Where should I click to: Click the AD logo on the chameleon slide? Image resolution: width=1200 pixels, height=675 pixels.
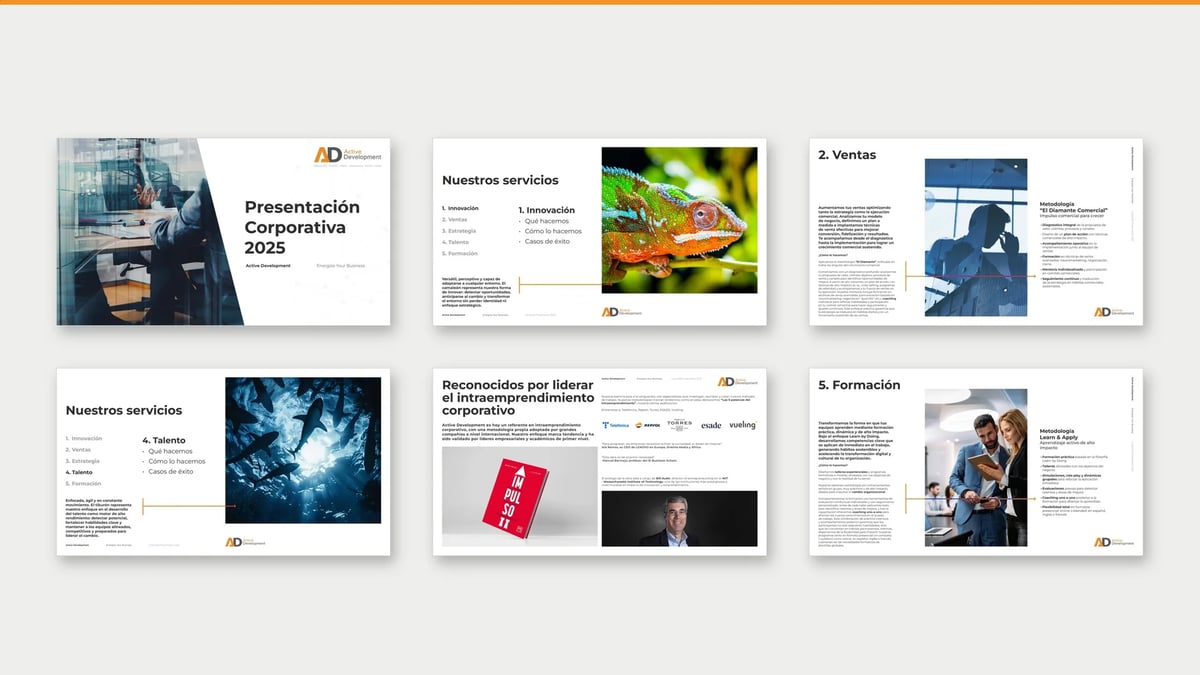click(621, 312)
